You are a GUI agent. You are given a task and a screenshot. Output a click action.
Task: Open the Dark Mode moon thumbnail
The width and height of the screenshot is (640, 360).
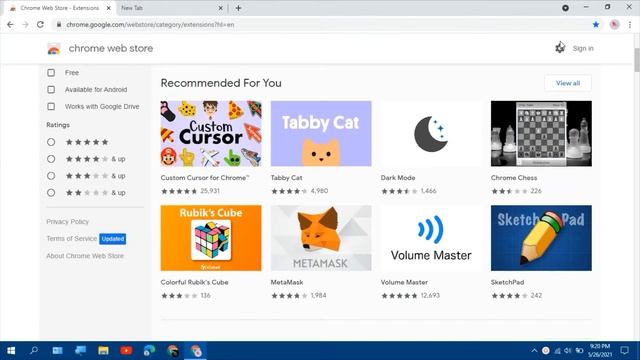(x=431, y=133)
